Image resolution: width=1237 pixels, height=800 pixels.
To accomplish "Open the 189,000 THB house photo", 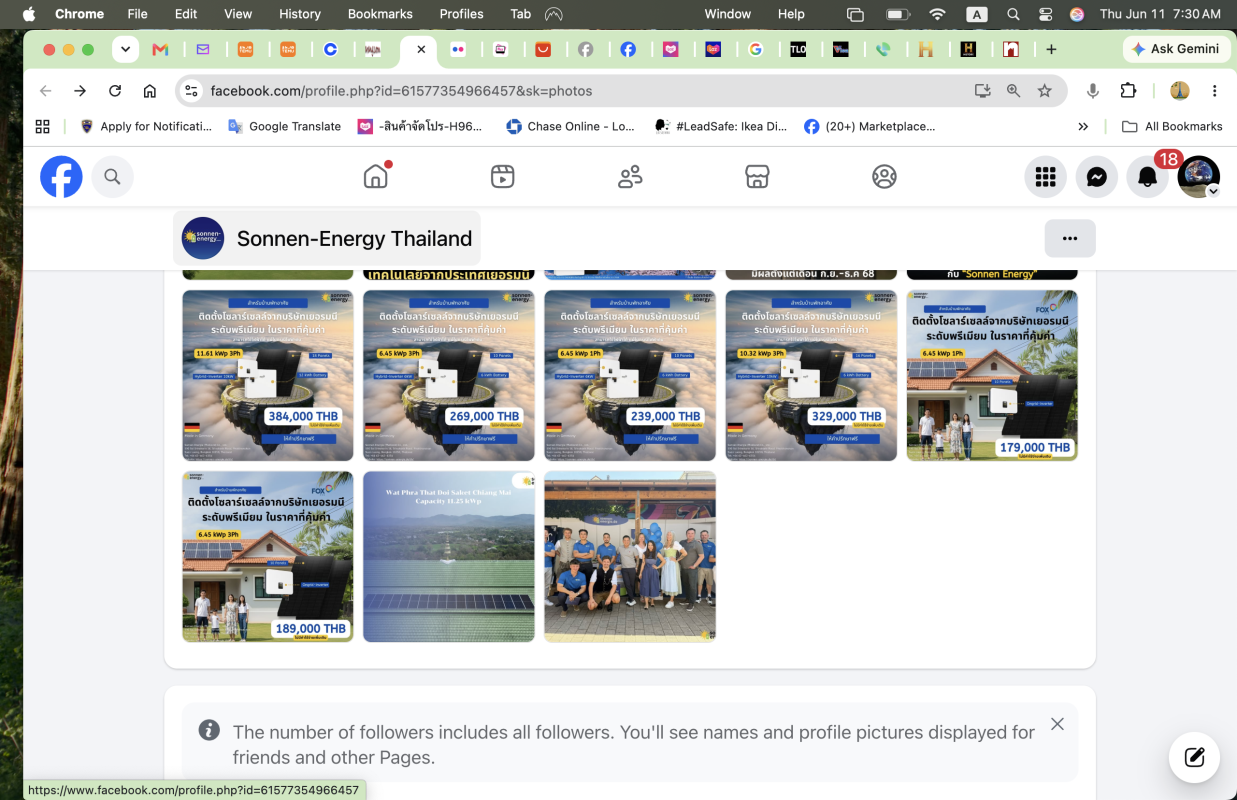I will (x=268, y=556).
